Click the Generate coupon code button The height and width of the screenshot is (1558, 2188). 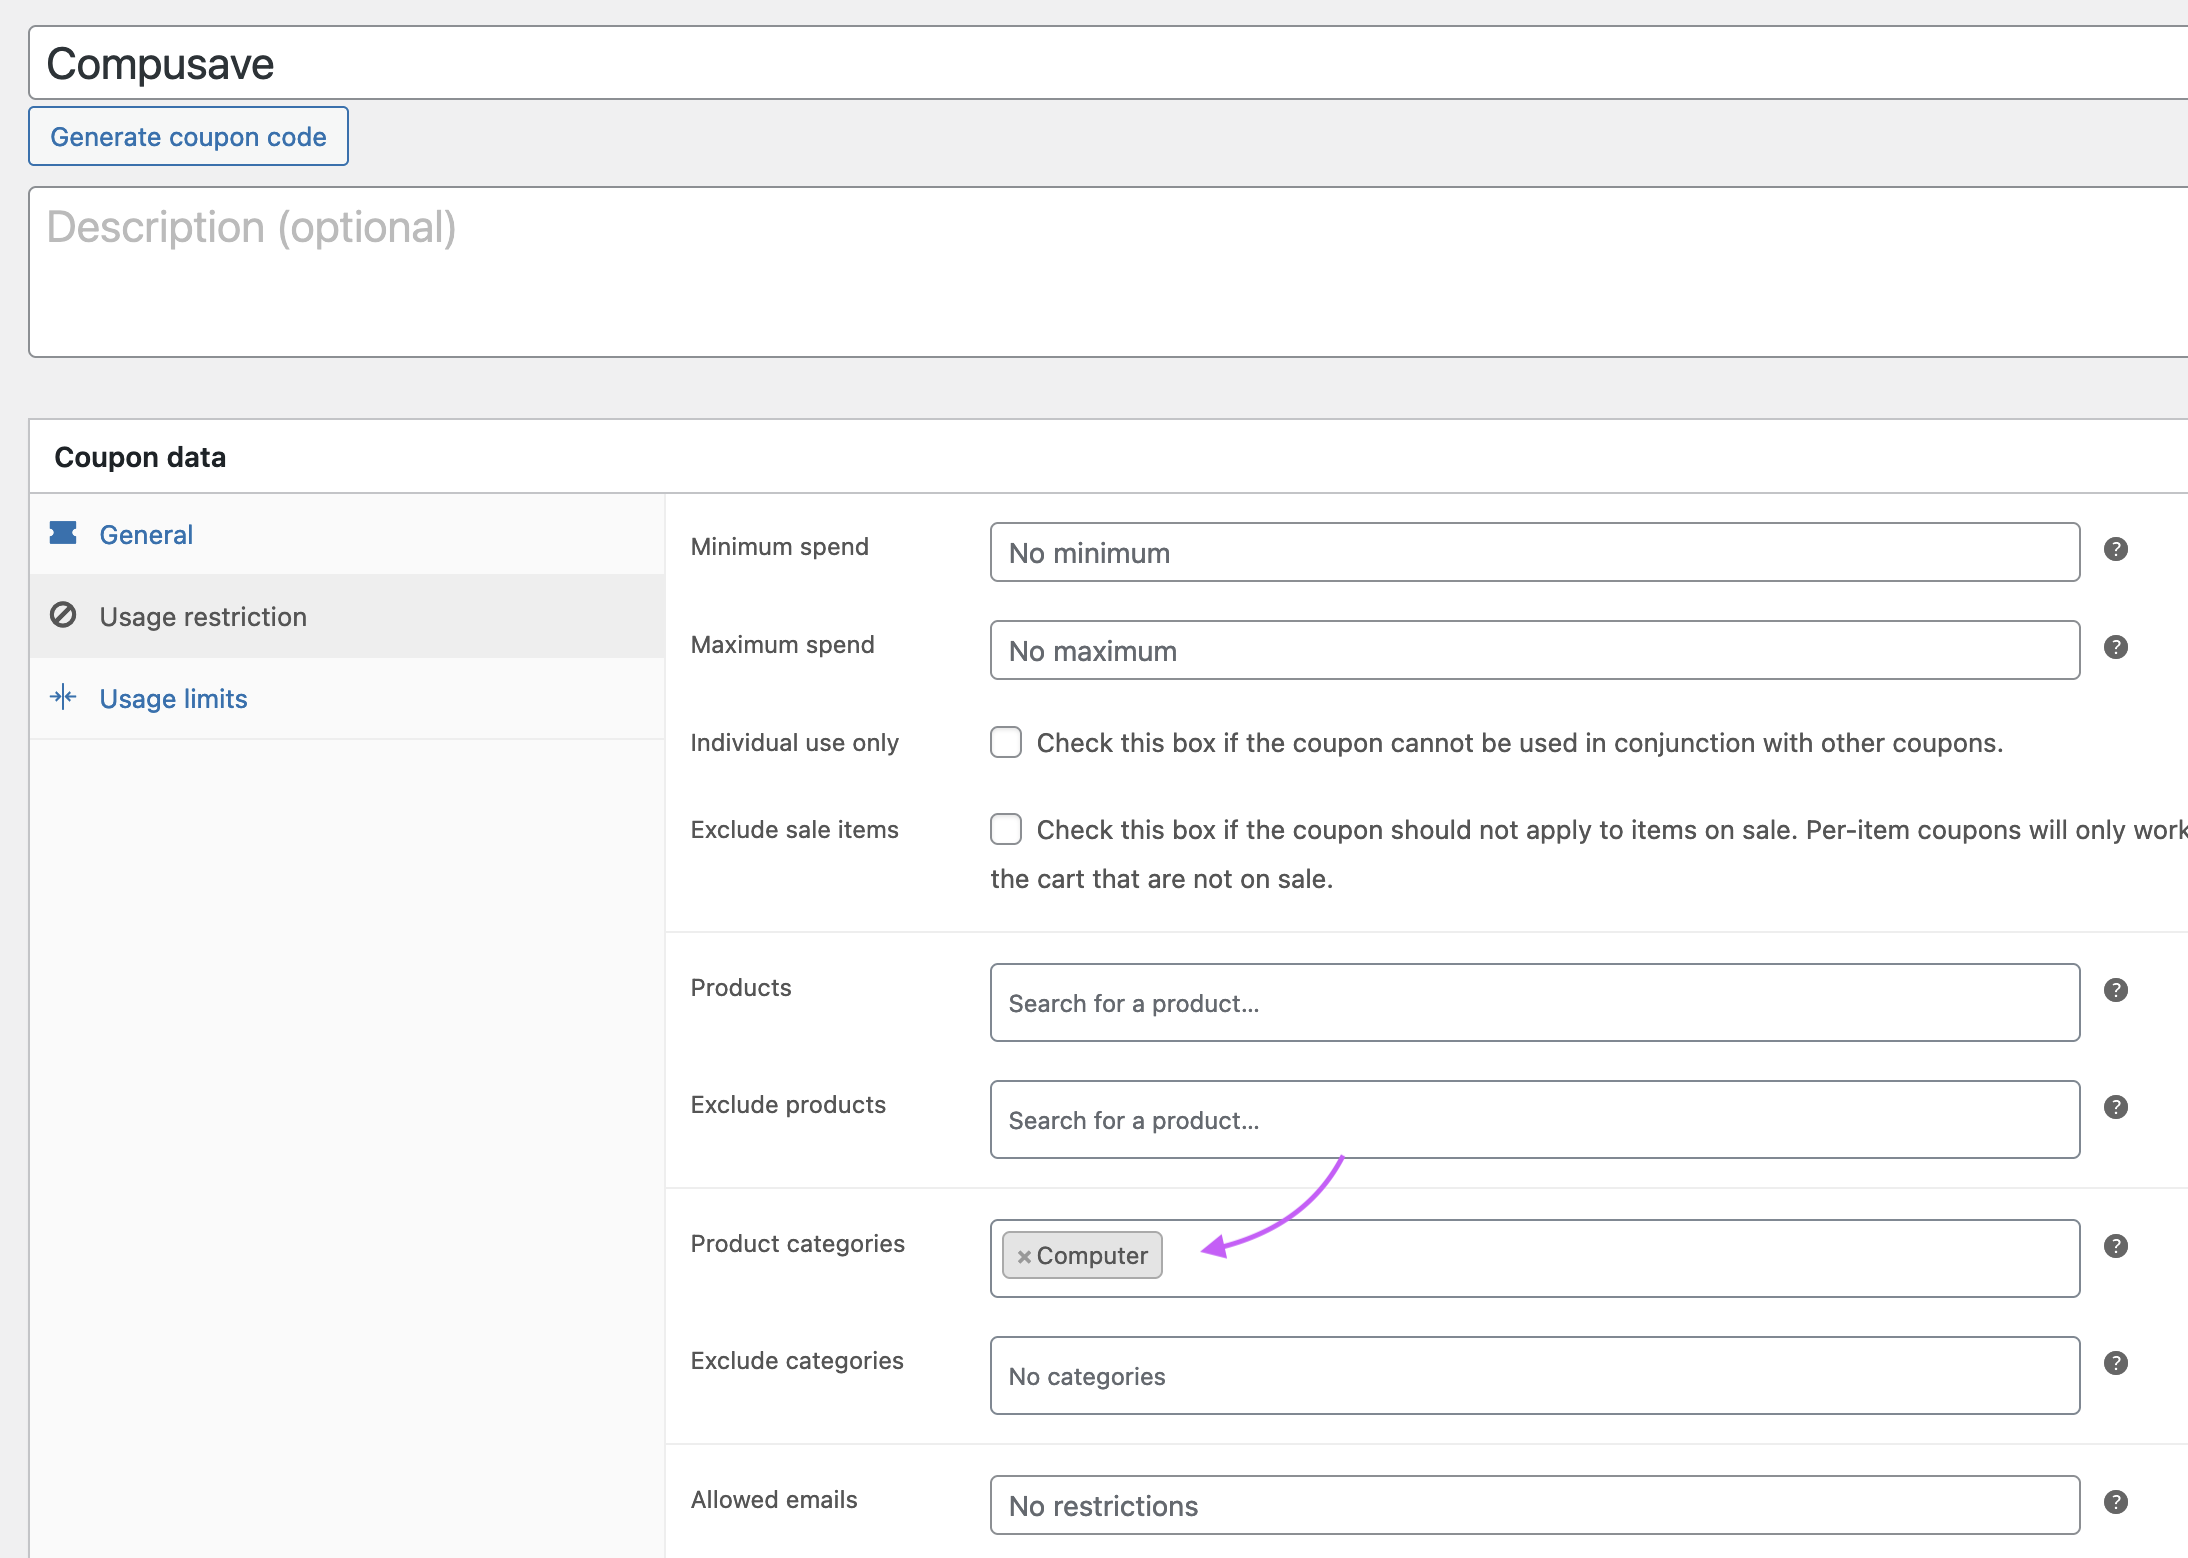pos(188,136)
